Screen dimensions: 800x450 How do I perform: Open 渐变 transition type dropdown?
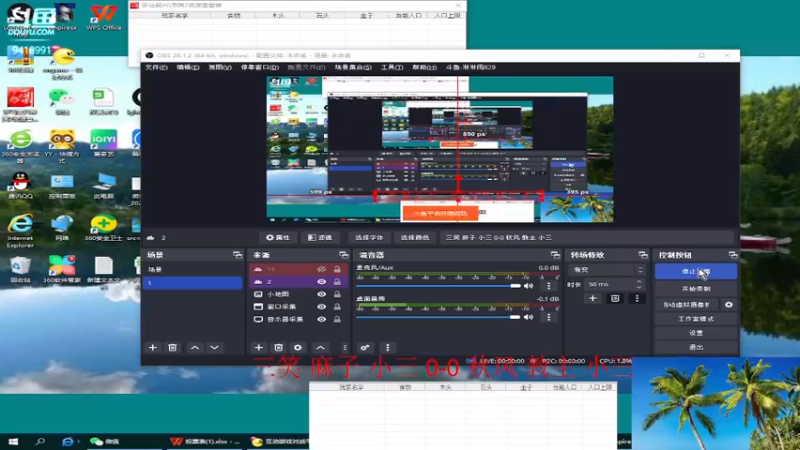coord(606,269)
